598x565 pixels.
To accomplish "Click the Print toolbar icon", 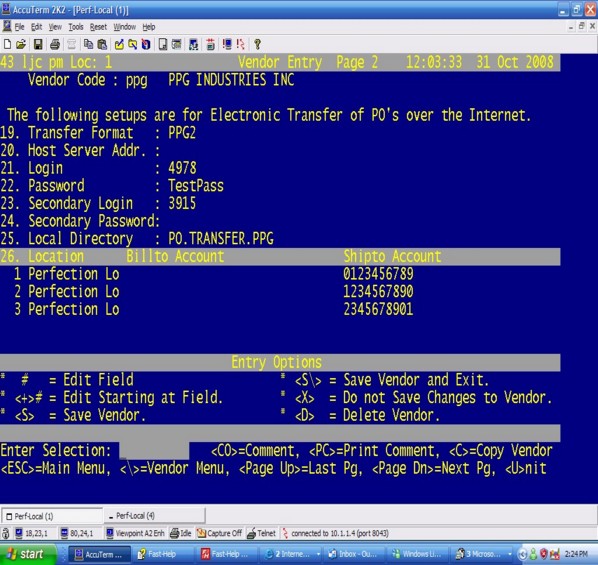I will click(x=55, y=44).
